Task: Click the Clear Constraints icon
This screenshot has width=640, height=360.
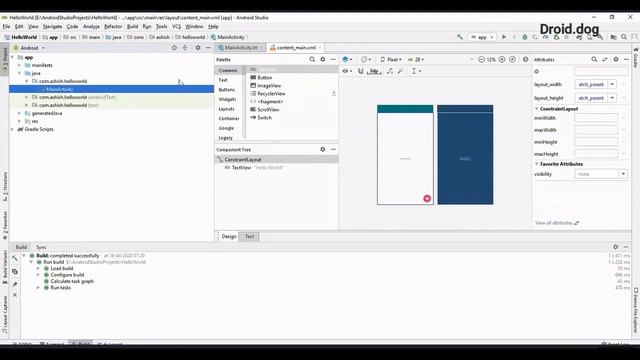Action: pos(390,71)
